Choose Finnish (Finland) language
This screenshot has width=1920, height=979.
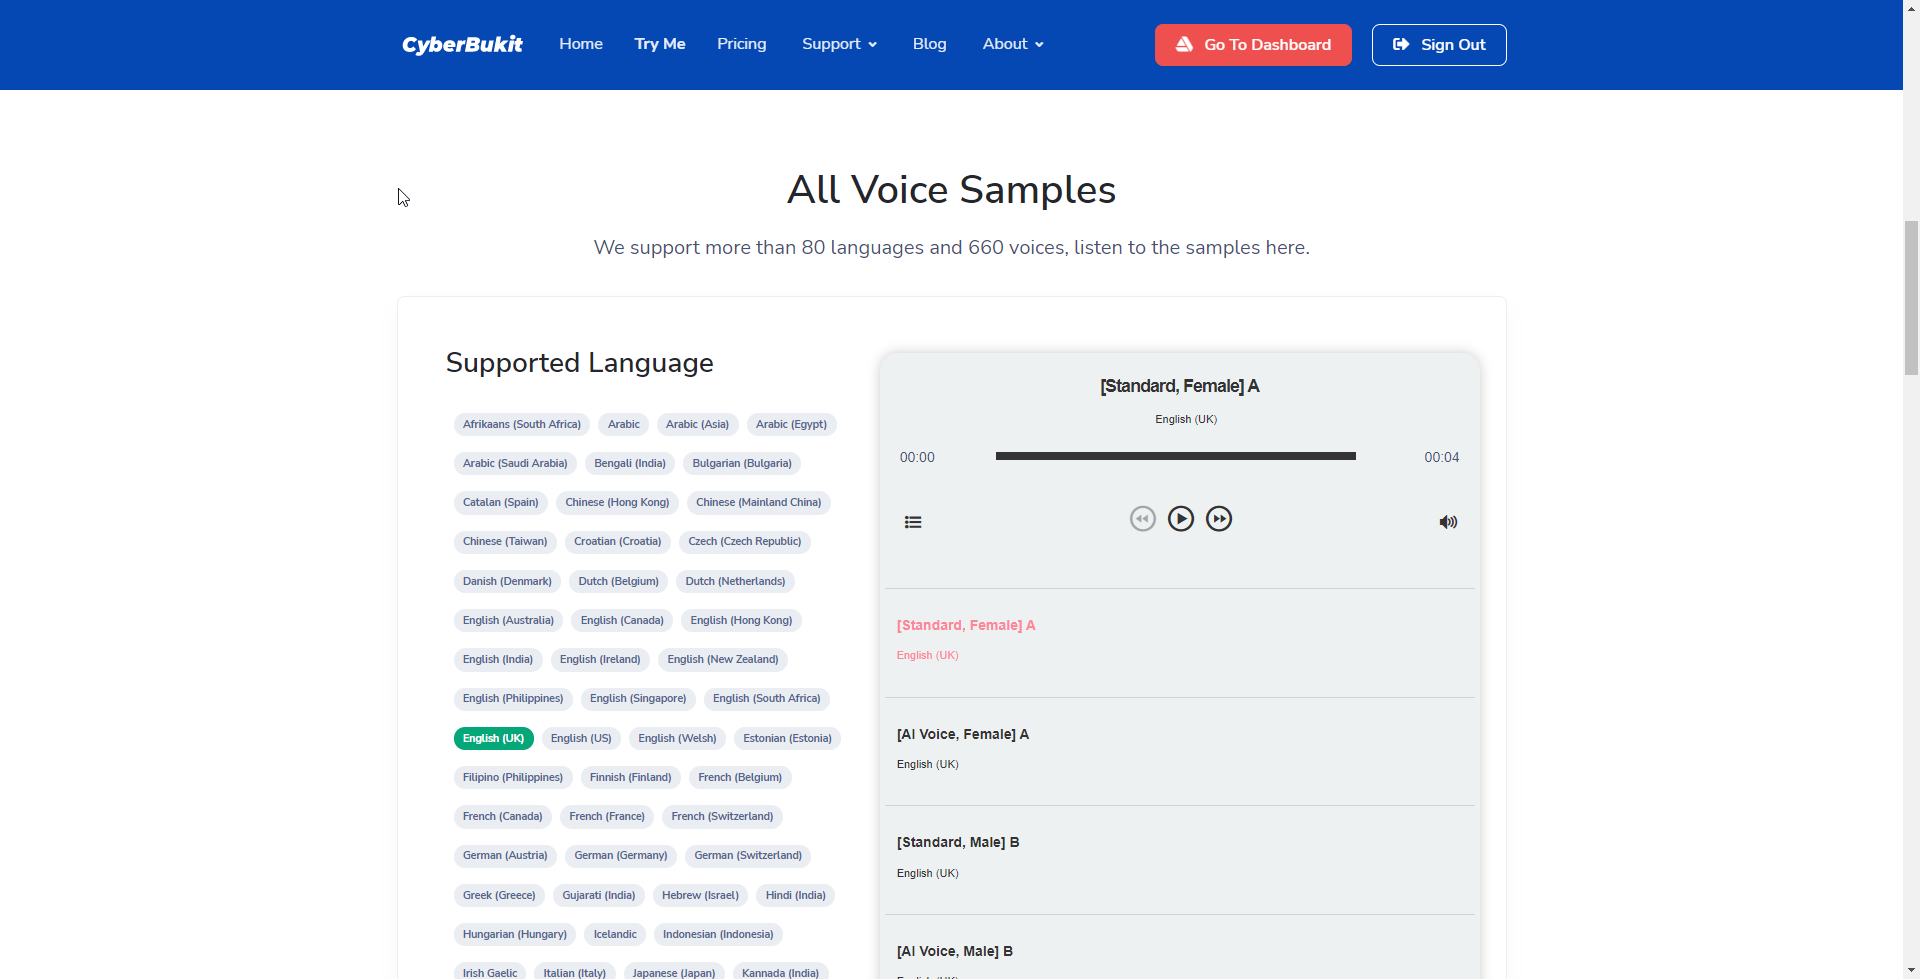(x=631, y=777)
